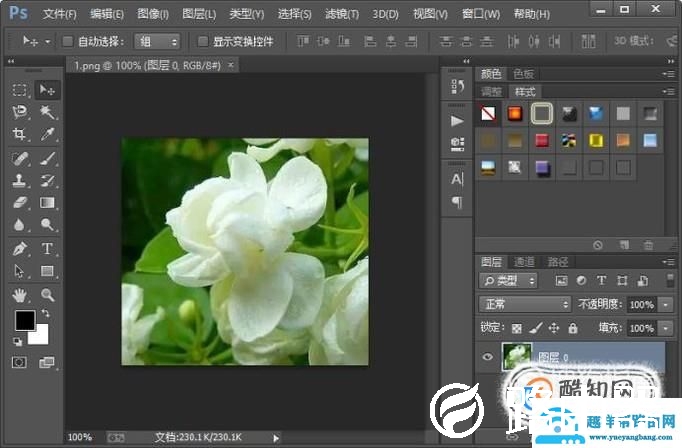The width and height of the screenshot is (682, 448).
Task: Select the Crop tool
Action: [x=20, y=134]
